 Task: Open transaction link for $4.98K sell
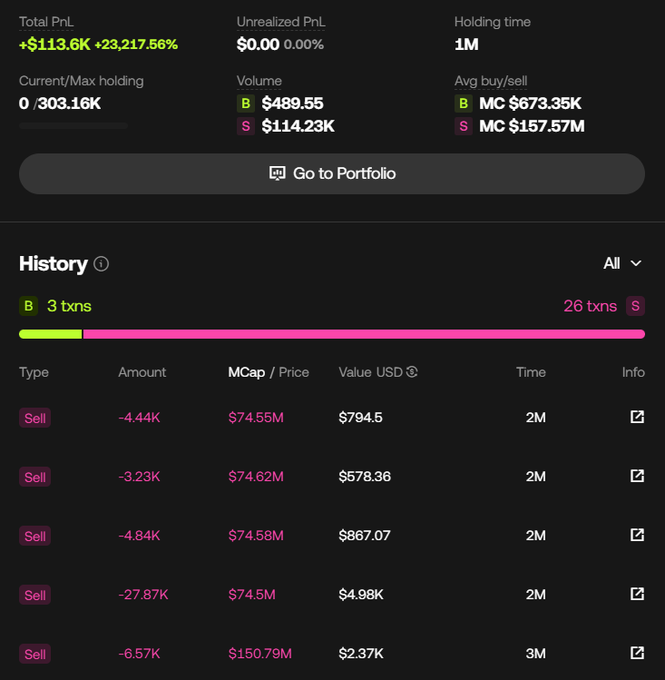(637, 594)
